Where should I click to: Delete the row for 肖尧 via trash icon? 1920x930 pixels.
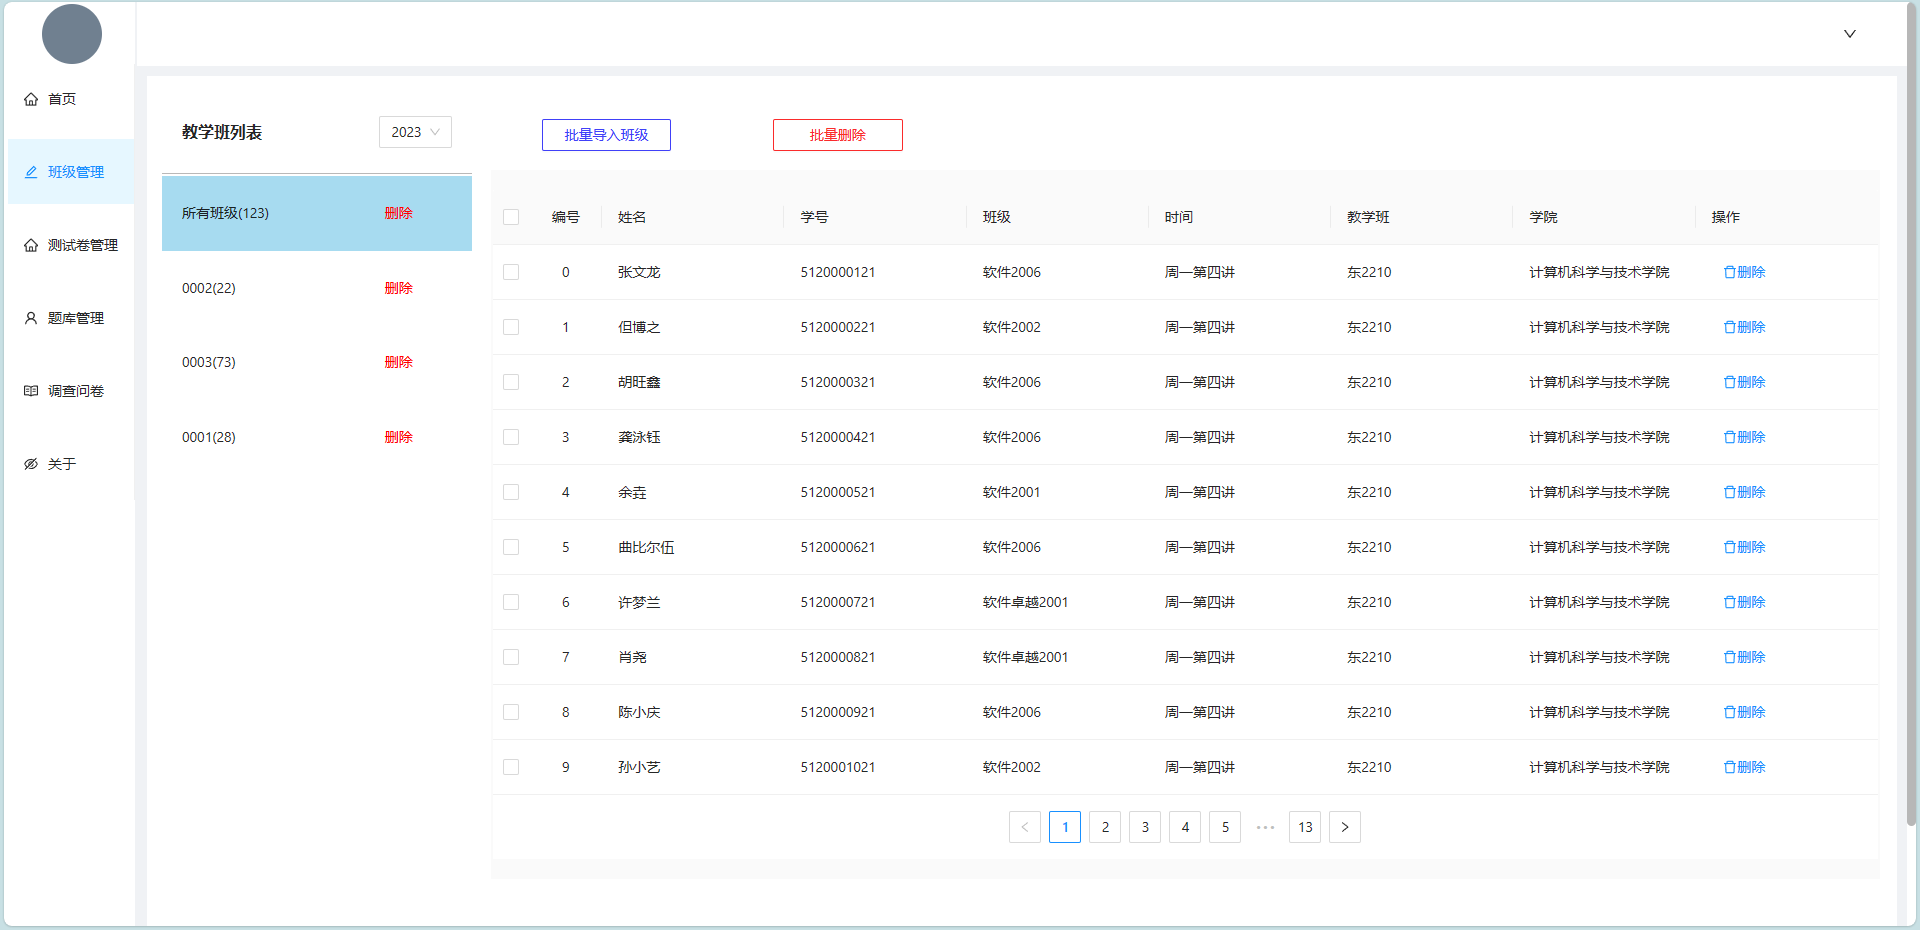tap(1730, 657)
